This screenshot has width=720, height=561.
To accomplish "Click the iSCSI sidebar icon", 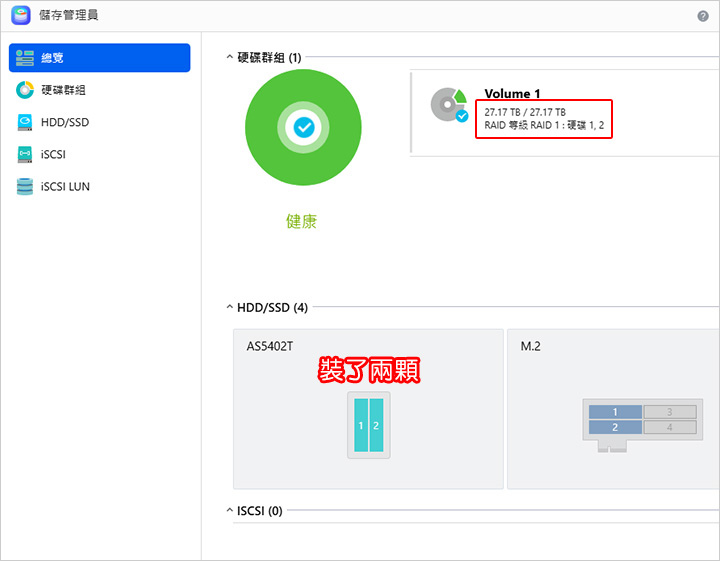I will [25, 154].
